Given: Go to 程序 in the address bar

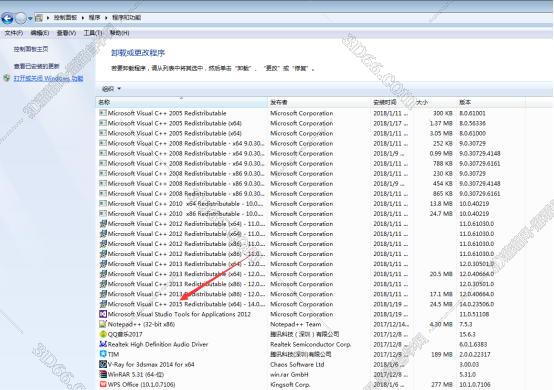Looking at the screenshot, I should 94,18.
